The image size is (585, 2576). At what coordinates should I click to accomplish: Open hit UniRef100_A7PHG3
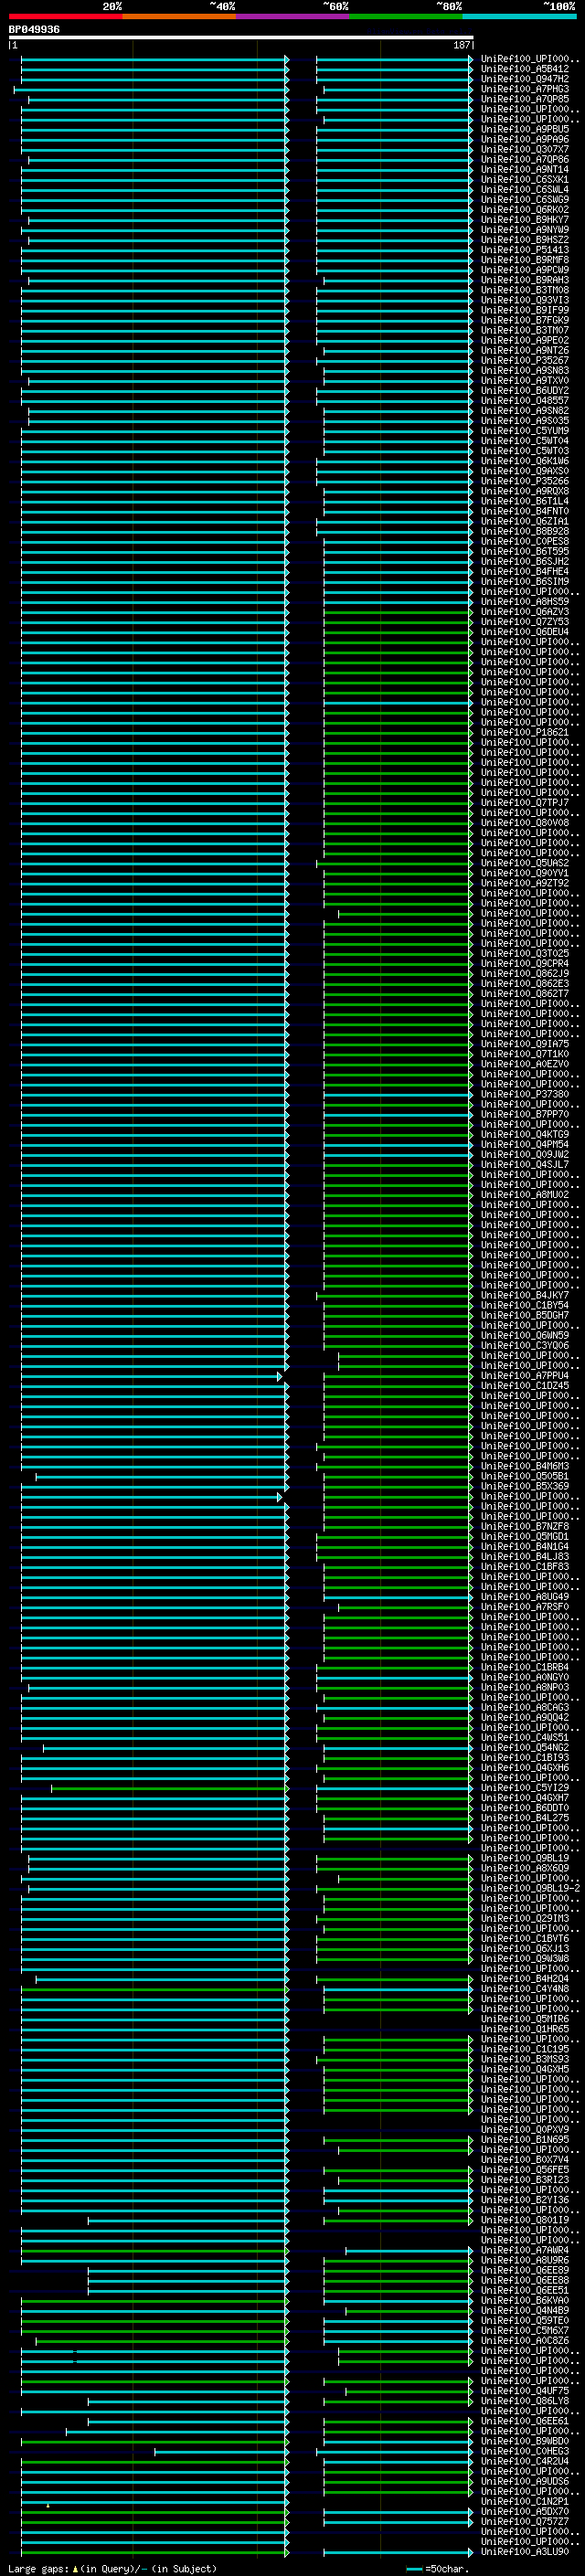525,89
